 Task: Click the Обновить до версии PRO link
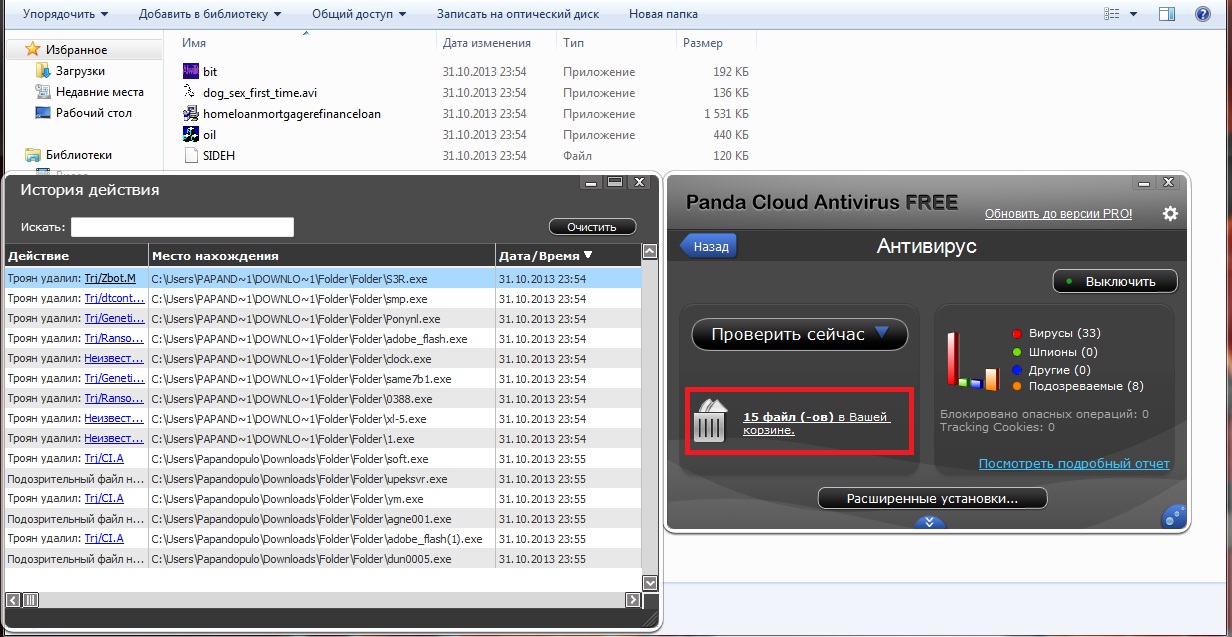[x=1058, y=214]
